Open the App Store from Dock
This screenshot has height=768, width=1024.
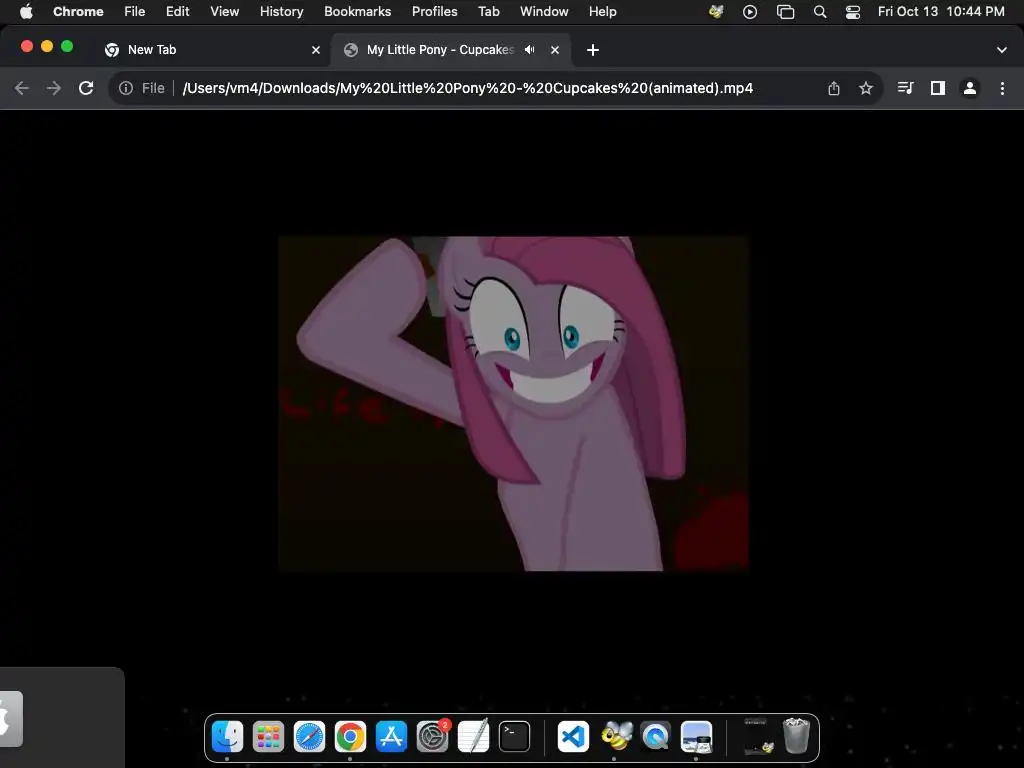(391, 737)
